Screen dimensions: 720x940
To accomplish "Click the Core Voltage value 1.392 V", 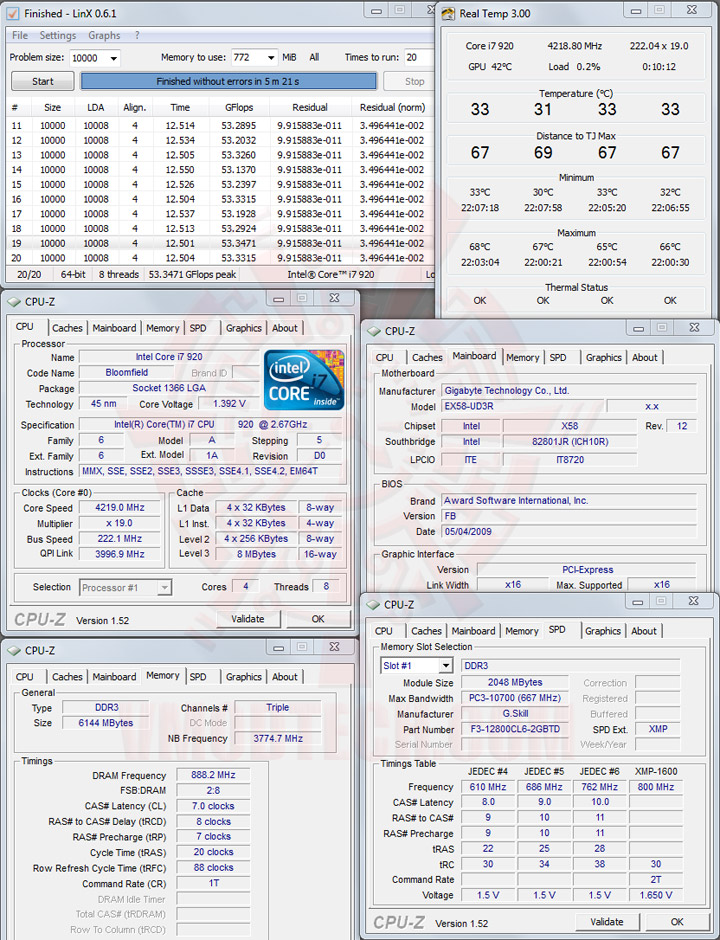I will pos(229,404).
